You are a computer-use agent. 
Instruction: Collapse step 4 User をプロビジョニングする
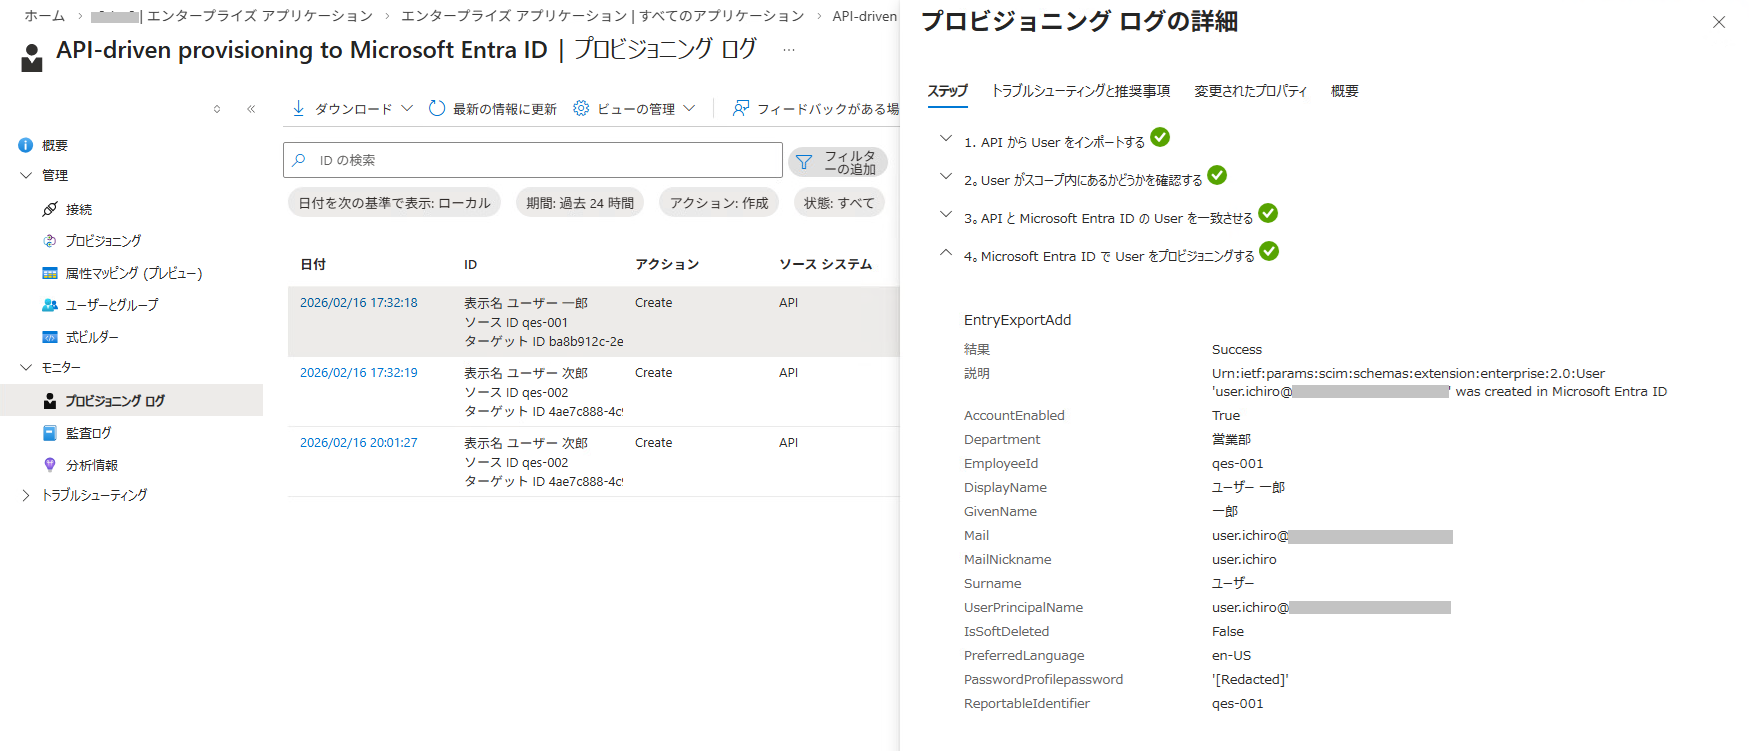(x=946, y=253)
